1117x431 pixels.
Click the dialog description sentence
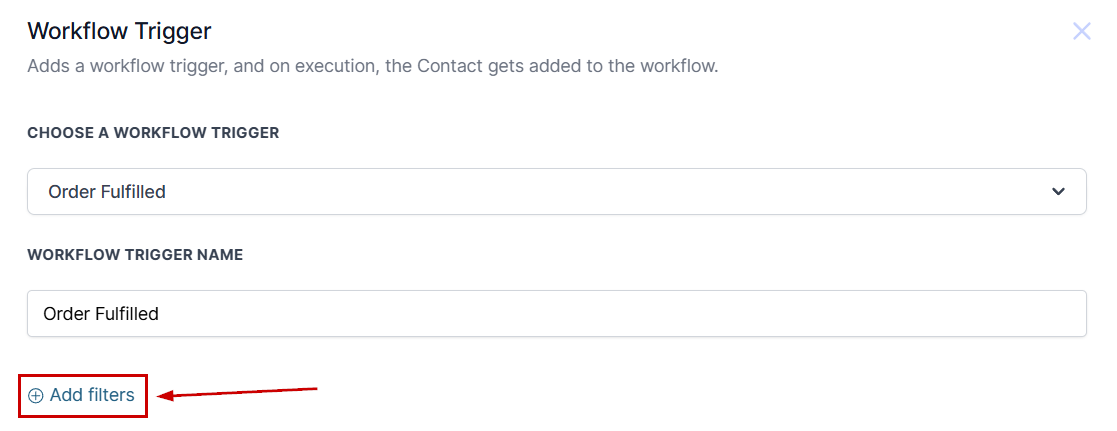click(x=372, y=67)
